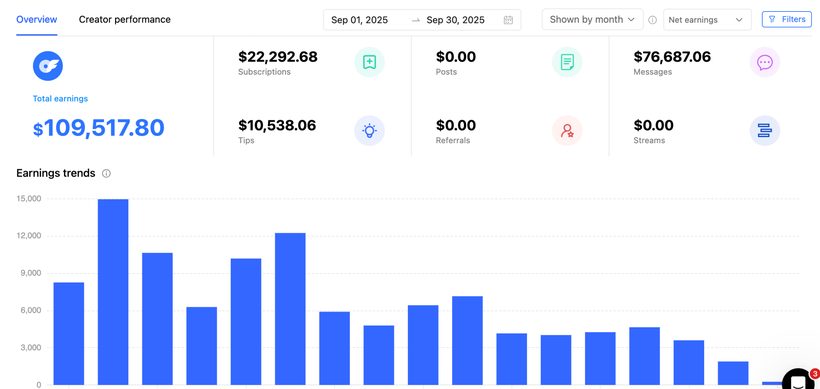The height and width of the screenshot is (389, 820).
Task: Click the red notification badge showing 3
Action: (x=815, y=374)
